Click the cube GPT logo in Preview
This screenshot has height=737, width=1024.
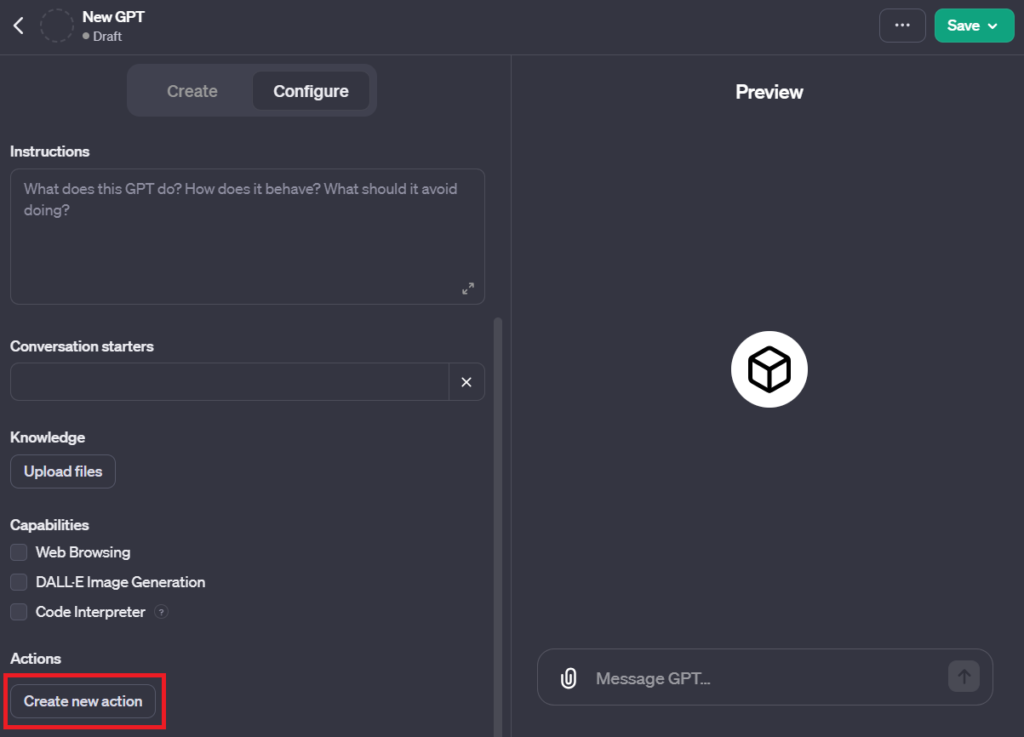tap(769, 371)
